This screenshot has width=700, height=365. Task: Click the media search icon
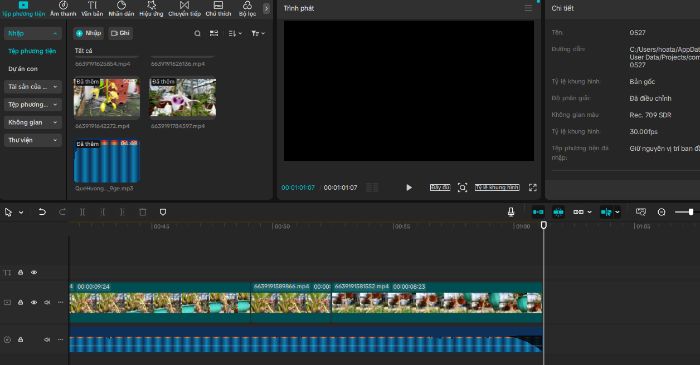[197, 33]
